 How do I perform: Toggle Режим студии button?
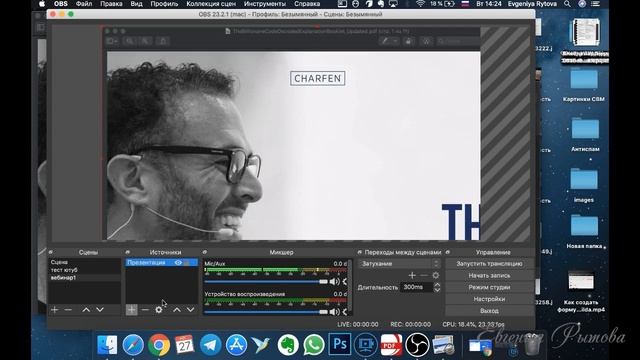pos(489,287)
